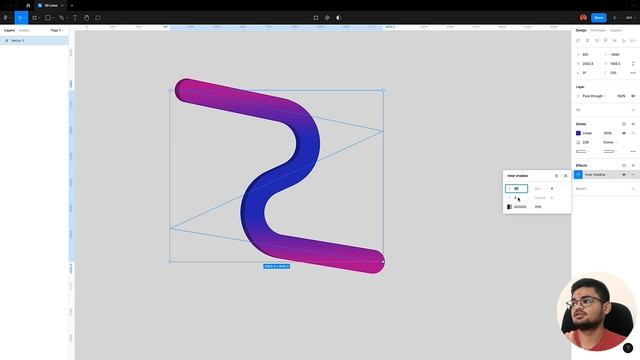Click the Edit object icon in toolbar
Image resolution: width=640 pixels, height=360 pixels.
[x=316, y=18]
